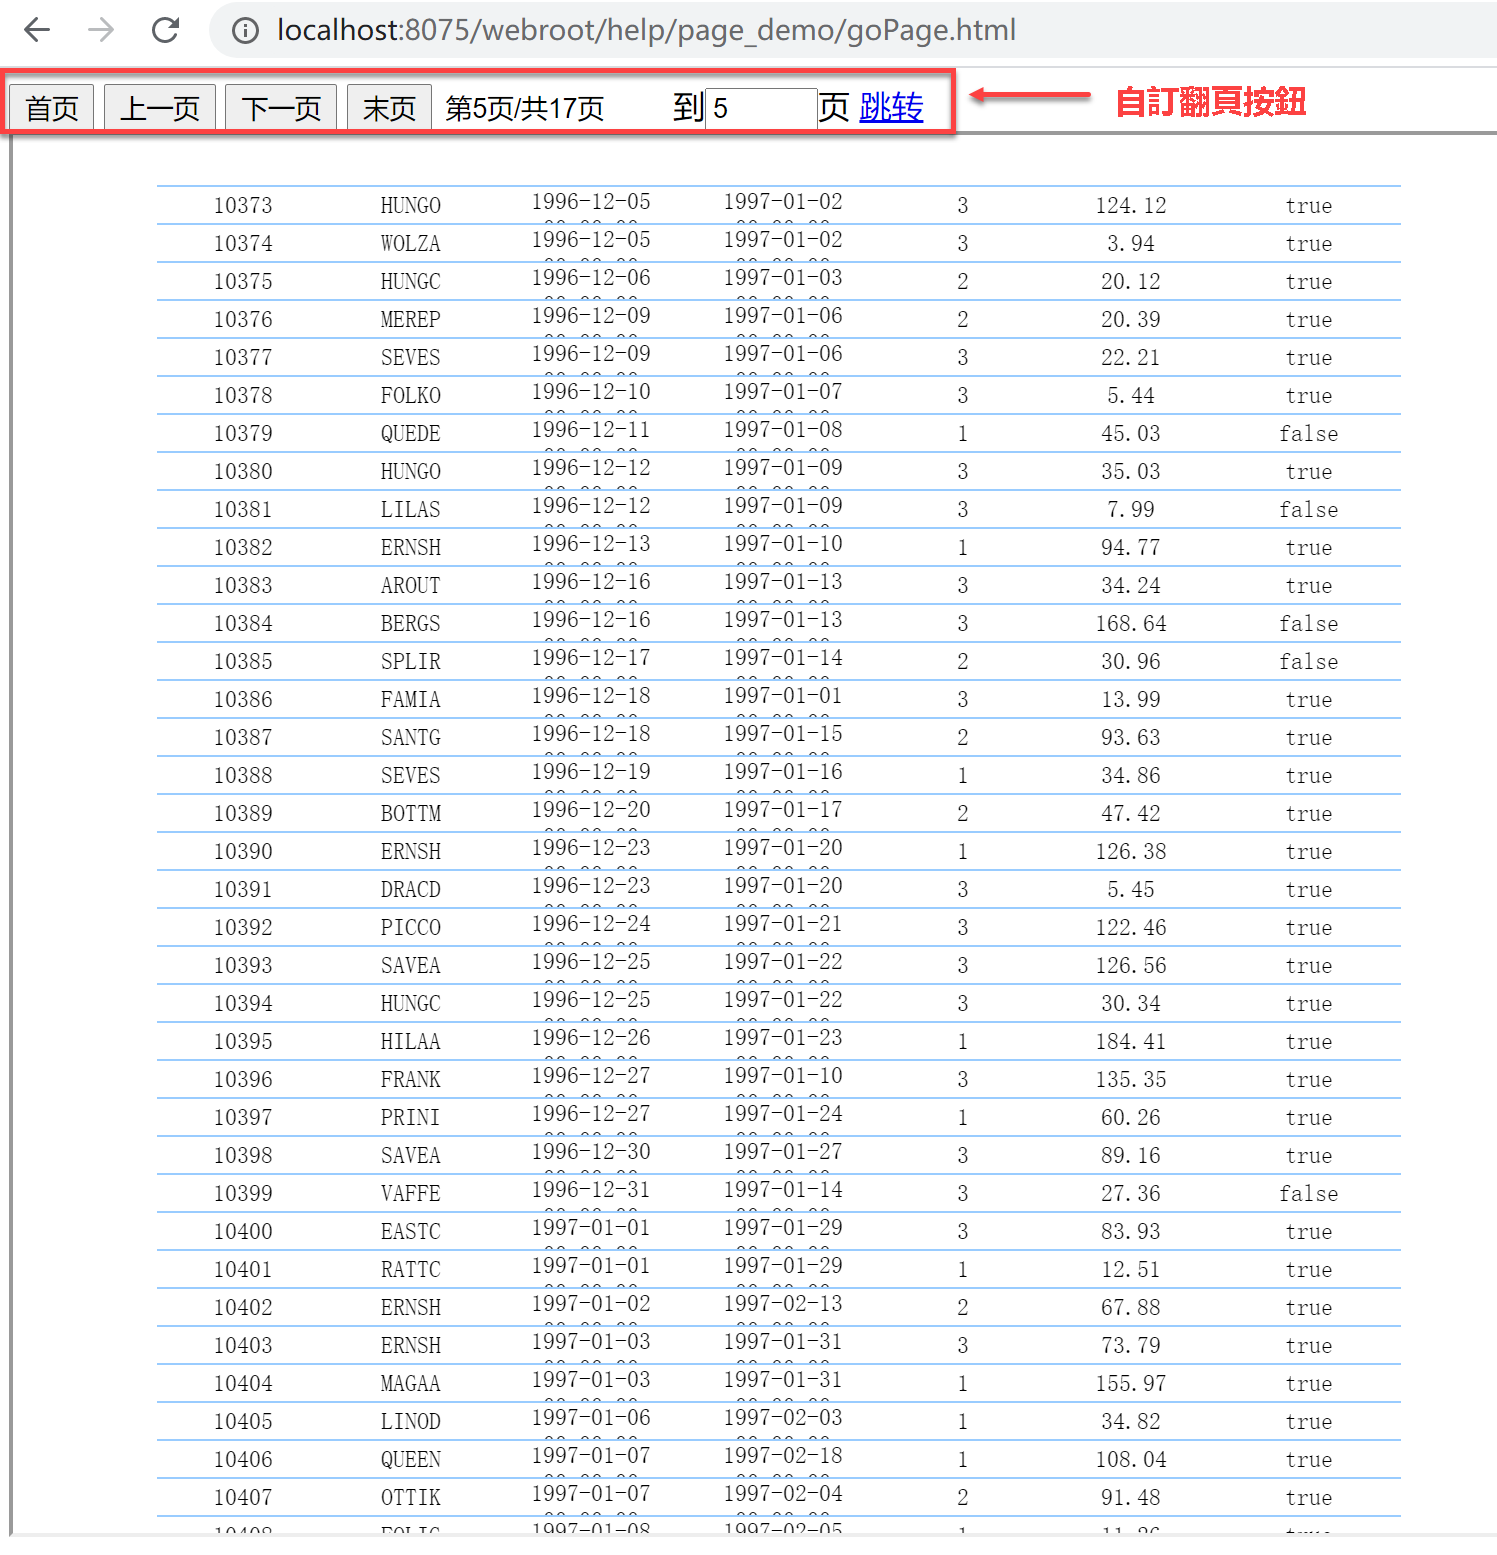The image size is (1497, 1555).
Task: Go to first page with 首页 button
Action: click(52, 107)
